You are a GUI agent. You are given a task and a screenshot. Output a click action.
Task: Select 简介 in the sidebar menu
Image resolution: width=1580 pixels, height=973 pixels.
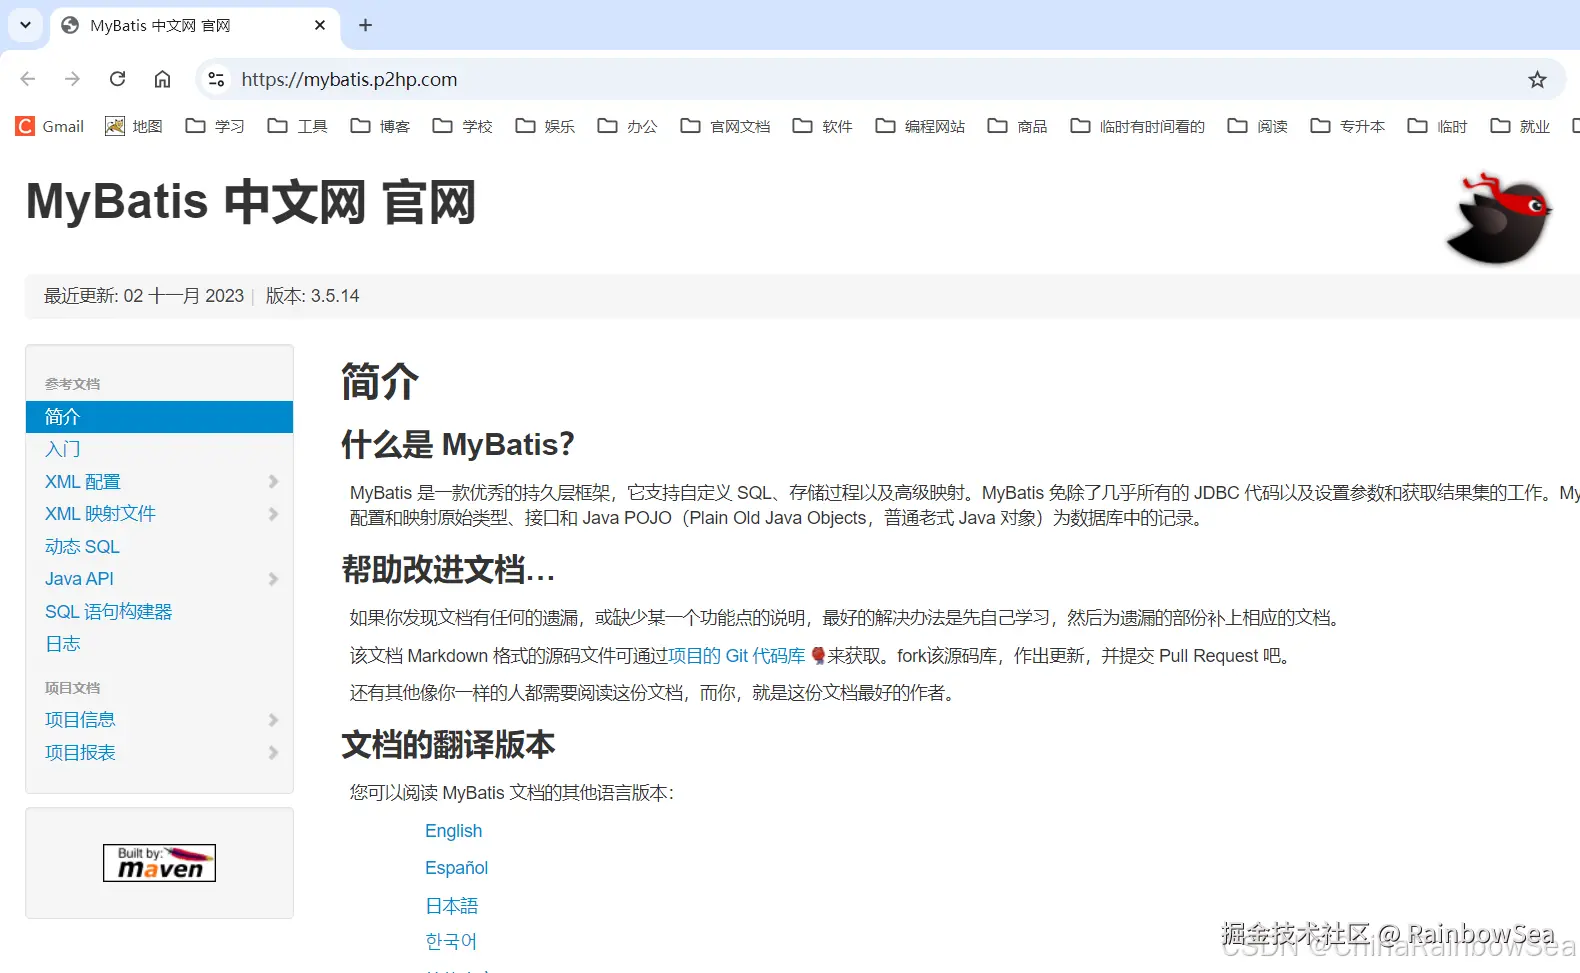(159, 417)
